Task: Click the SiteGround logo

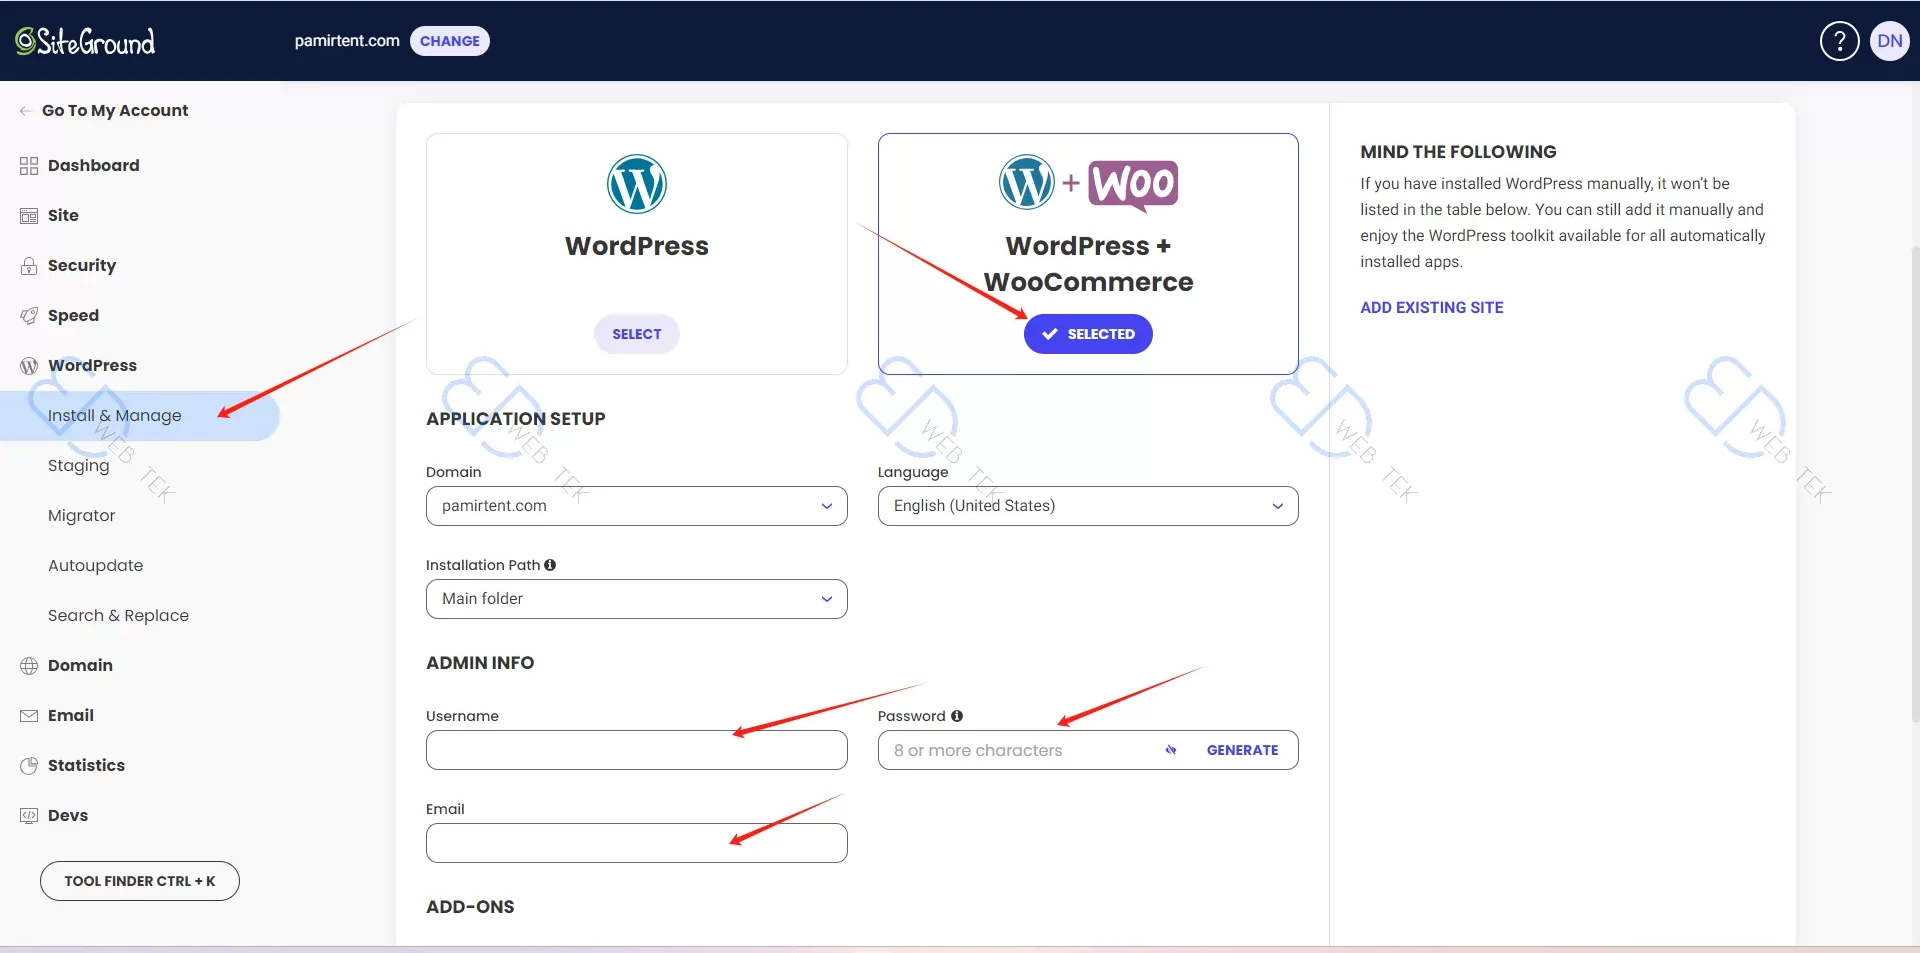Action: pyautogui.click(x=85, y=41)
